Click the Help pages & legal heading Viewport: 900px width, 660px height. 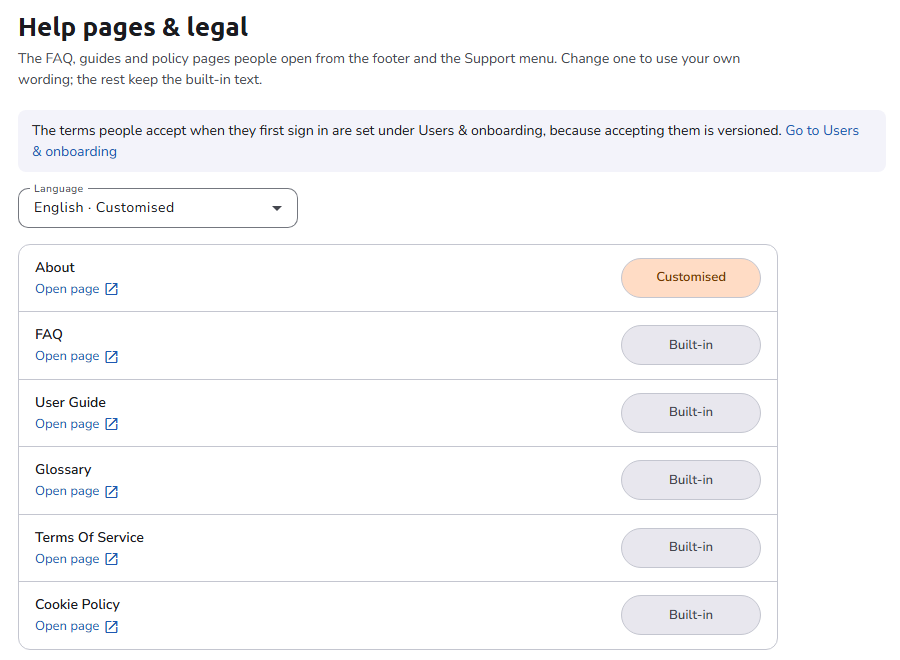point(133,27)
